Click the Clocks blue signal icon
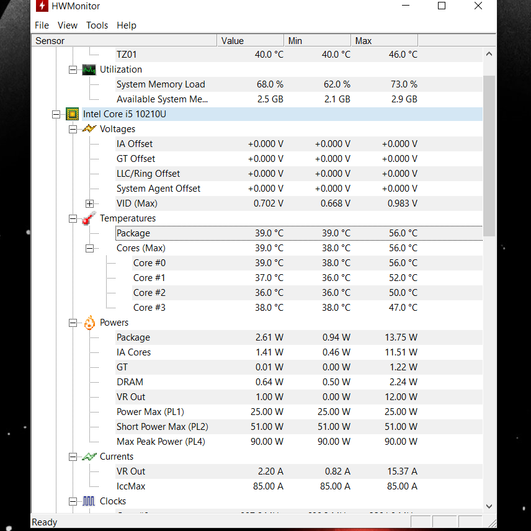This screenshot has width=531, height=531. point(89,501)
